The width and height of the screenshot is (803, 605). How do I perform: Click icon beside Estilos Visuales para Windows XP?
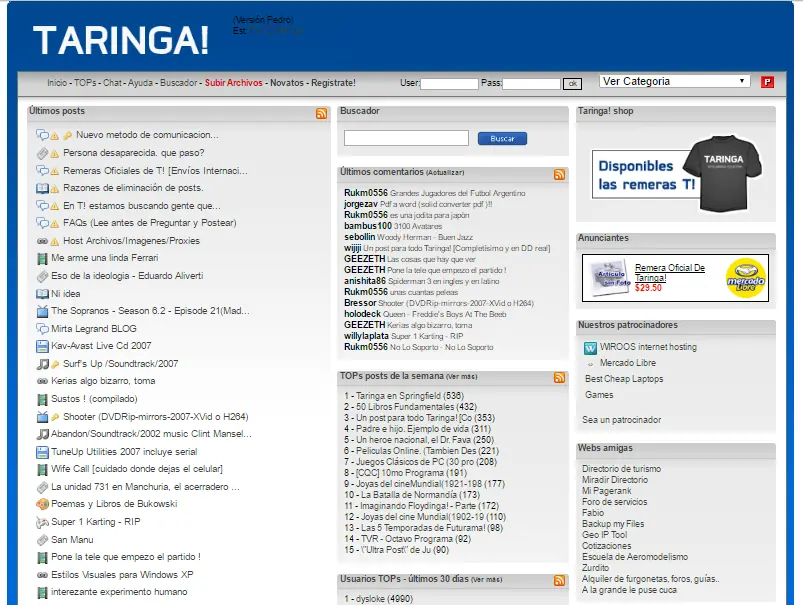point(42,575)
